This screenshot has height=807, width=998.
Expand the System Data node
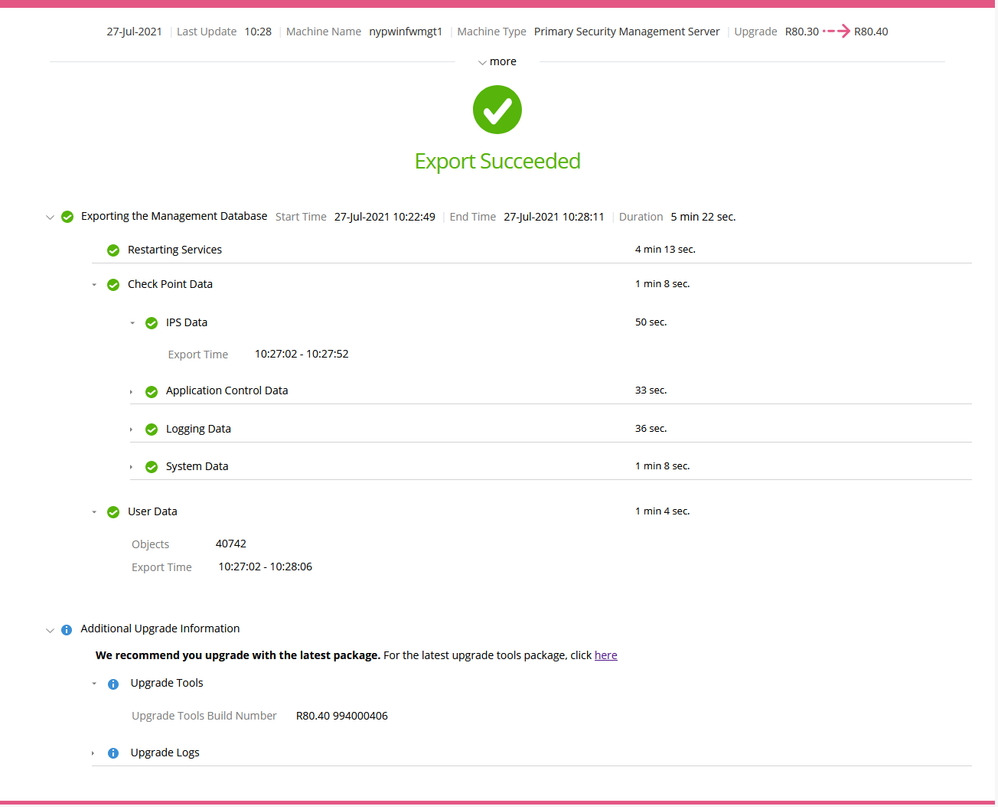(x=131, y=467)
